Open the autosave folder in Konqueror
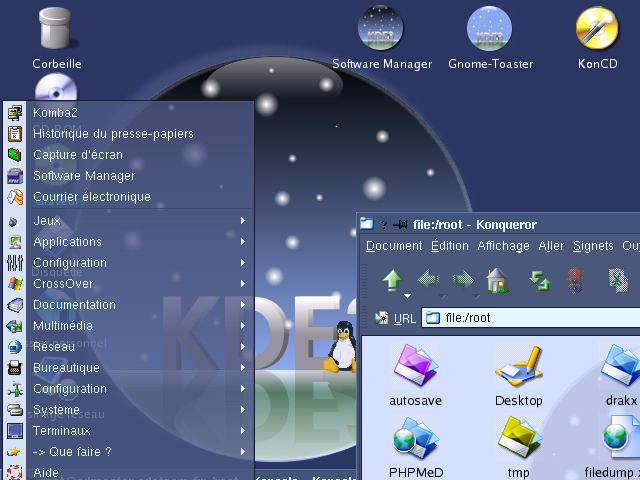 click(x=416, y=366)
